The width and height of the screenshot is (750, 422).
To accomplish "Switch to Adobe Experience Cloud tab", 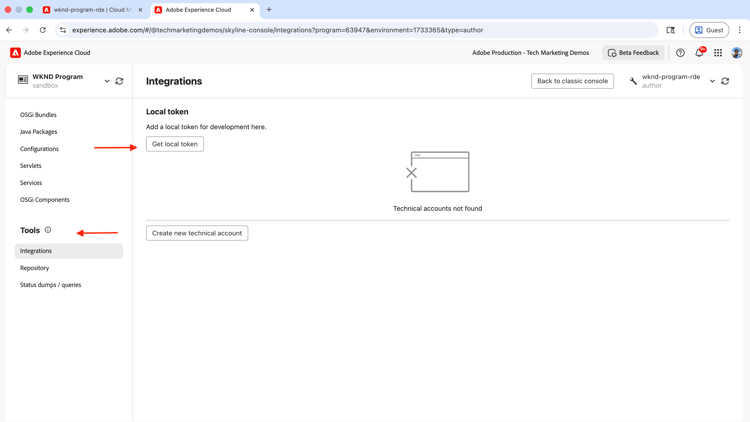I will (x=205, y=10).
